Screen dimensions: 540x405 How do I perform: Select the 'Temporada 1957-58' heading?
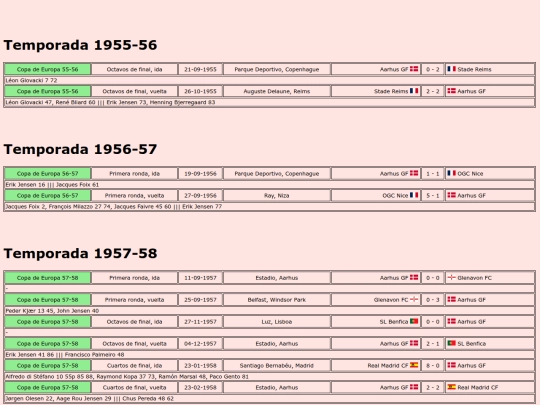tap(80, 254)
